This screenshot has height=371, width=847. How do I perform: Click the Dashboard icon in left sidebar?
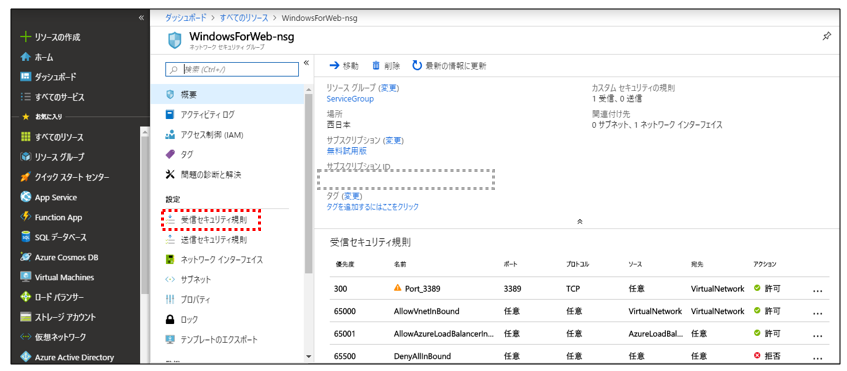(x=25, y=77)
